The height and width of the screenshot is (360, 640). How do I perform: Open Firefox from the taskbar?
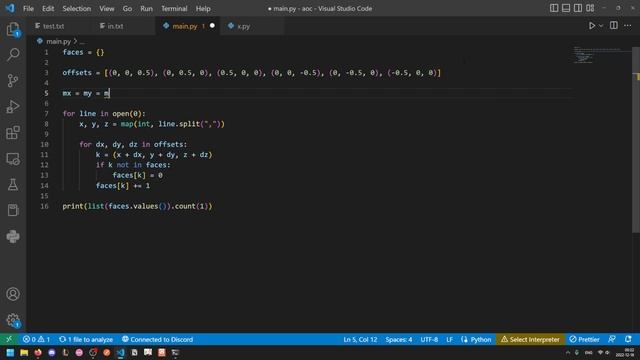click(38, 353)
